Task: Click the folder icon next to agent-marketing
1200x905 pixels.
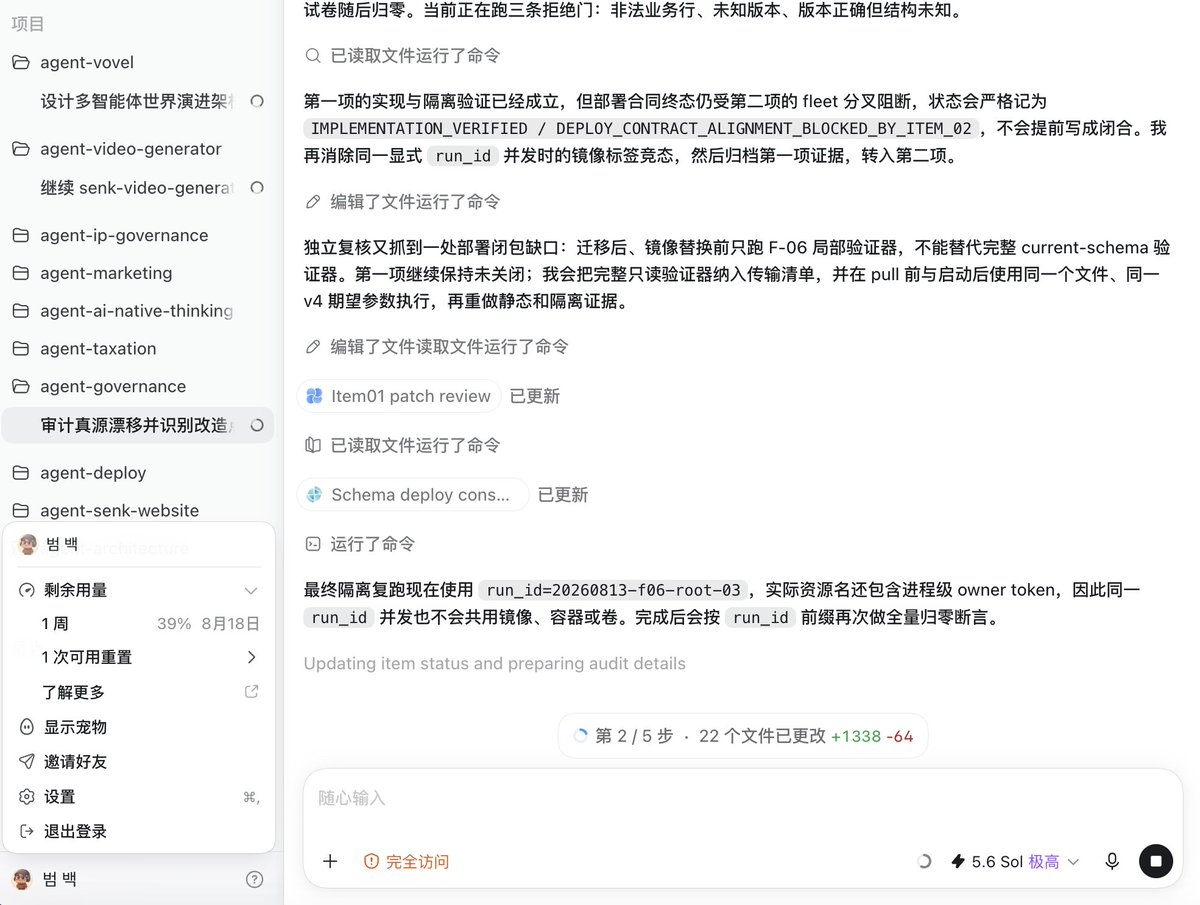Action: point(20,273)
